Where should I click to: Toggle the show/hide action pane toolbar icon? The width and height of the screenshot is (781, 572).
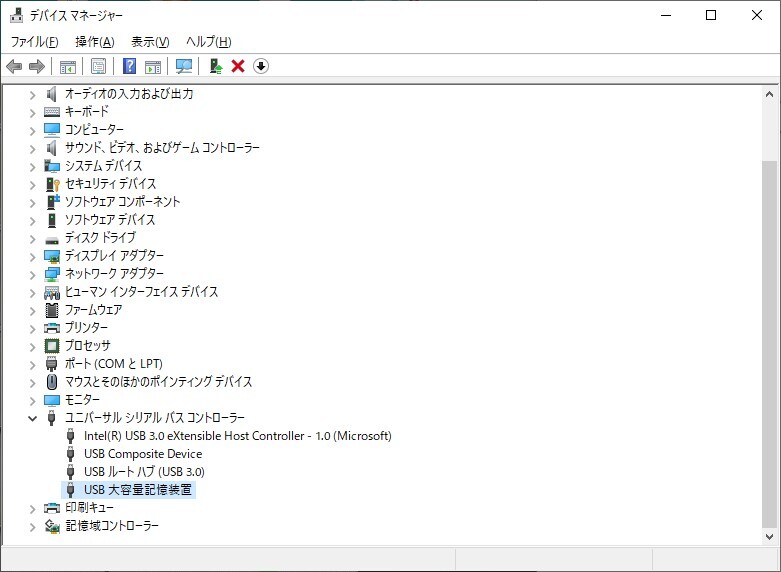tap(153, 66)
